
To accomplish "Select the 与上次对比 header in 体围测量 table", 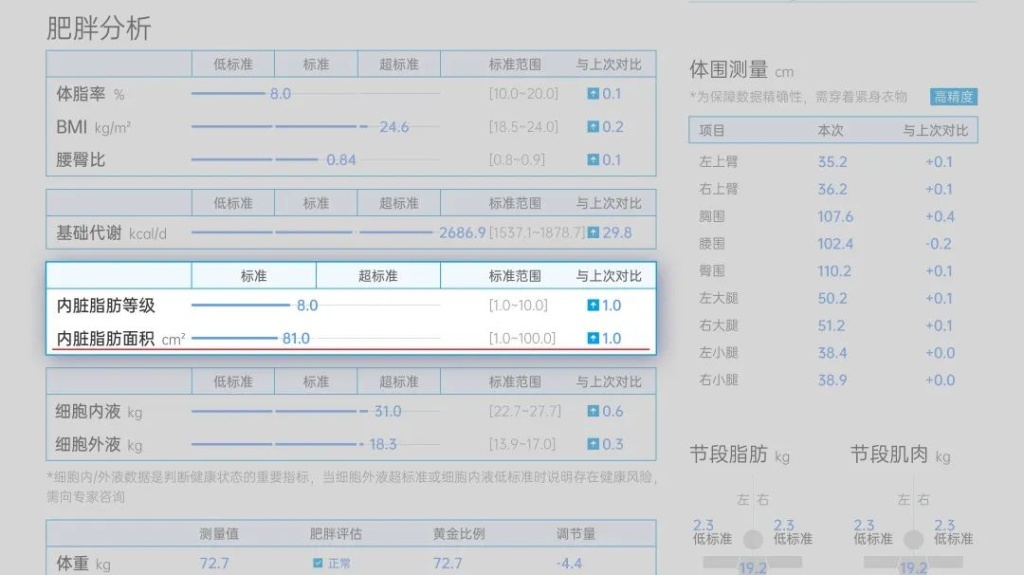I will point(934,131).
